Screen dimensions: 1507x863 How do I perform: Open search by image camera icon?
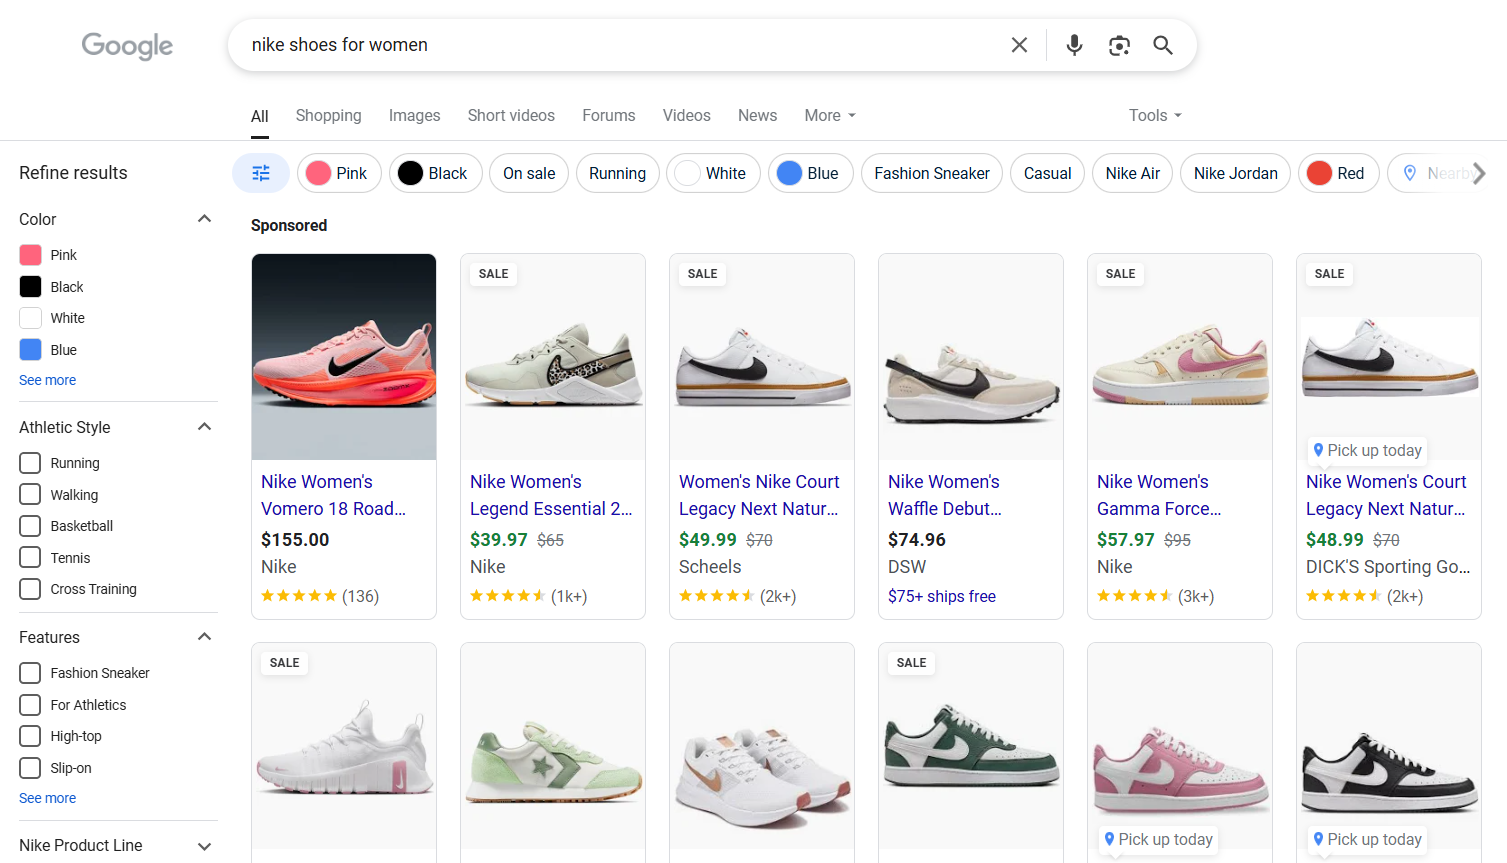click(x=1119, y=45)
